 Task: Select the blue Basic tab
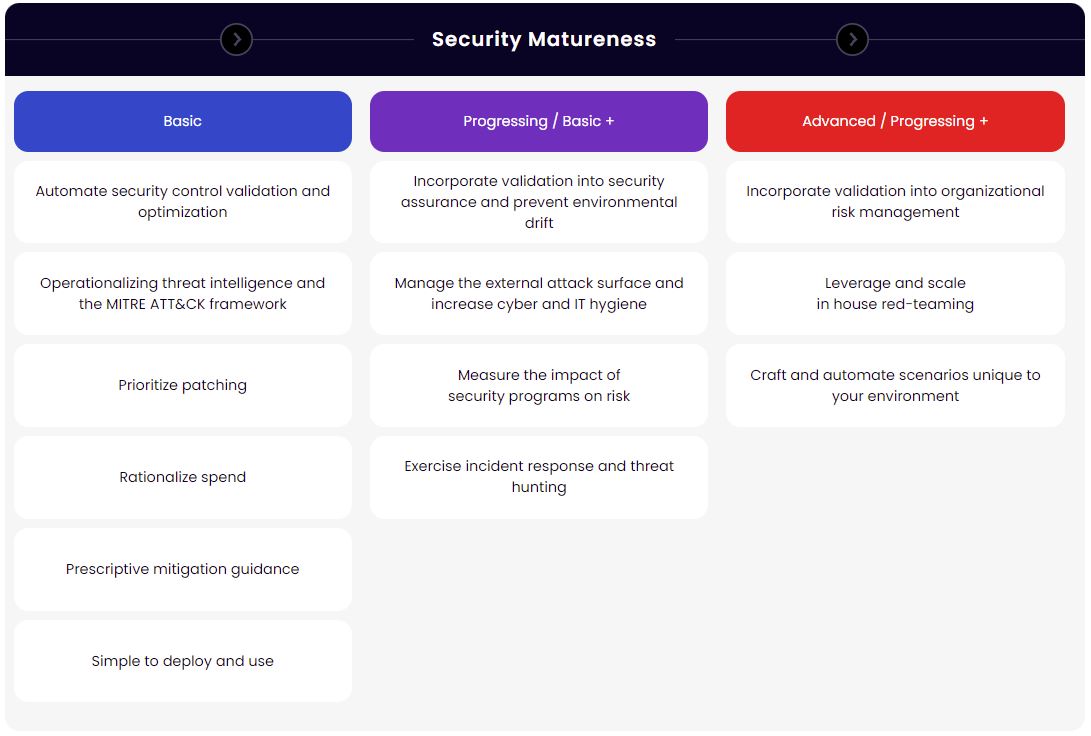tap(183, 121)
